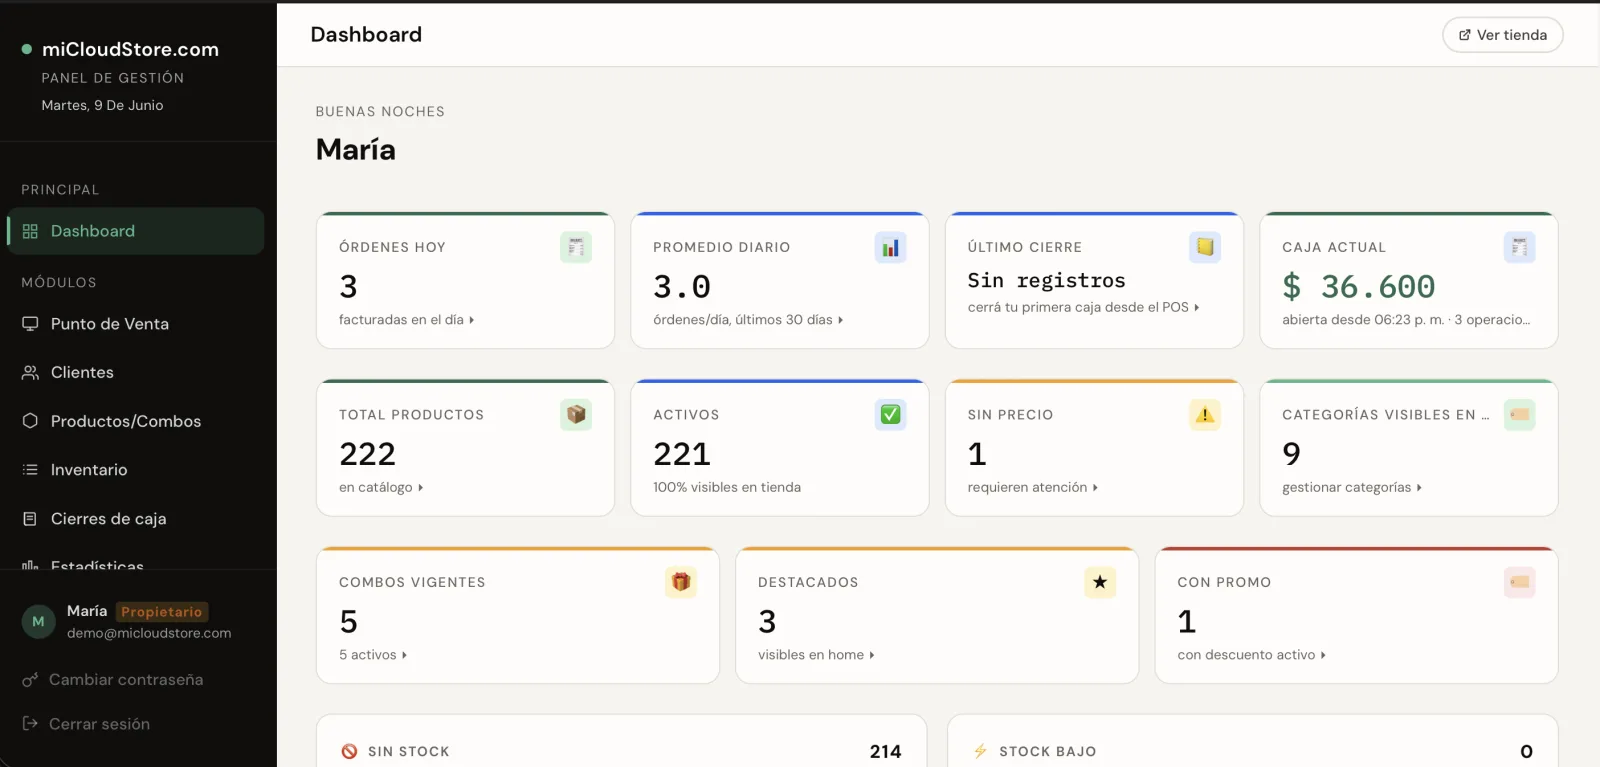
Task: Click the bar chart icon on Promedio Diario
Action: click(890, 247)
